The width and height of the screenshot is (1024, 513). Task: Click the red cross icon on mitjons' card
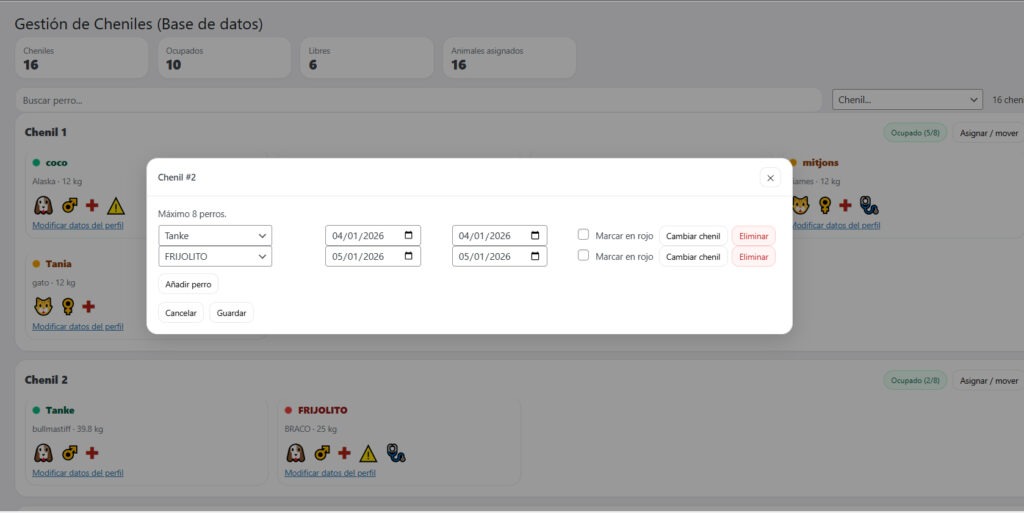[x=845, y=206]
